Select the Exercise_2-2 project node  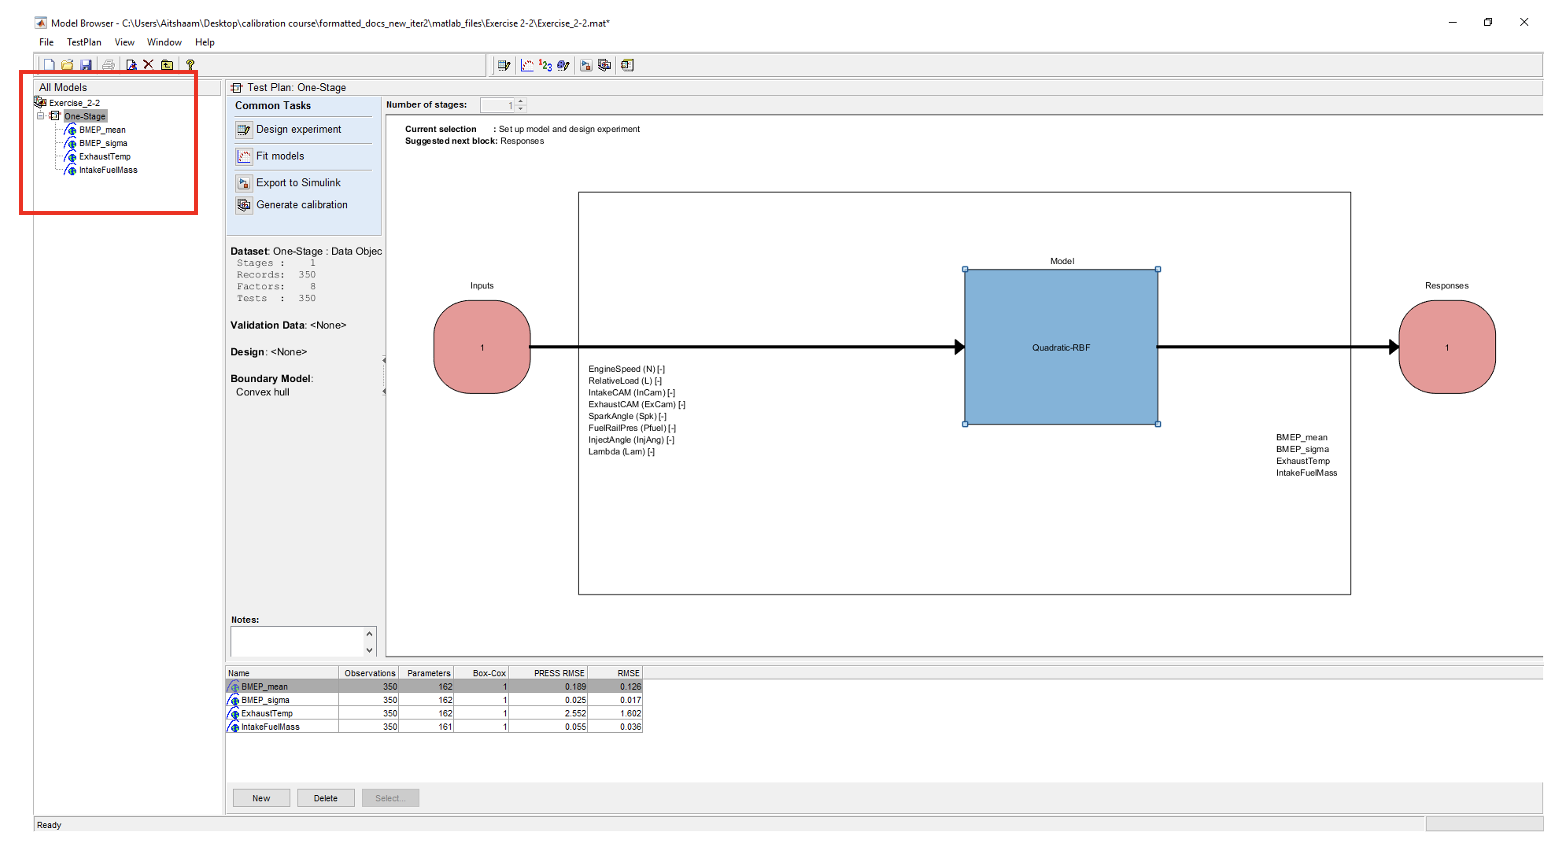click(x=75, y=103)
